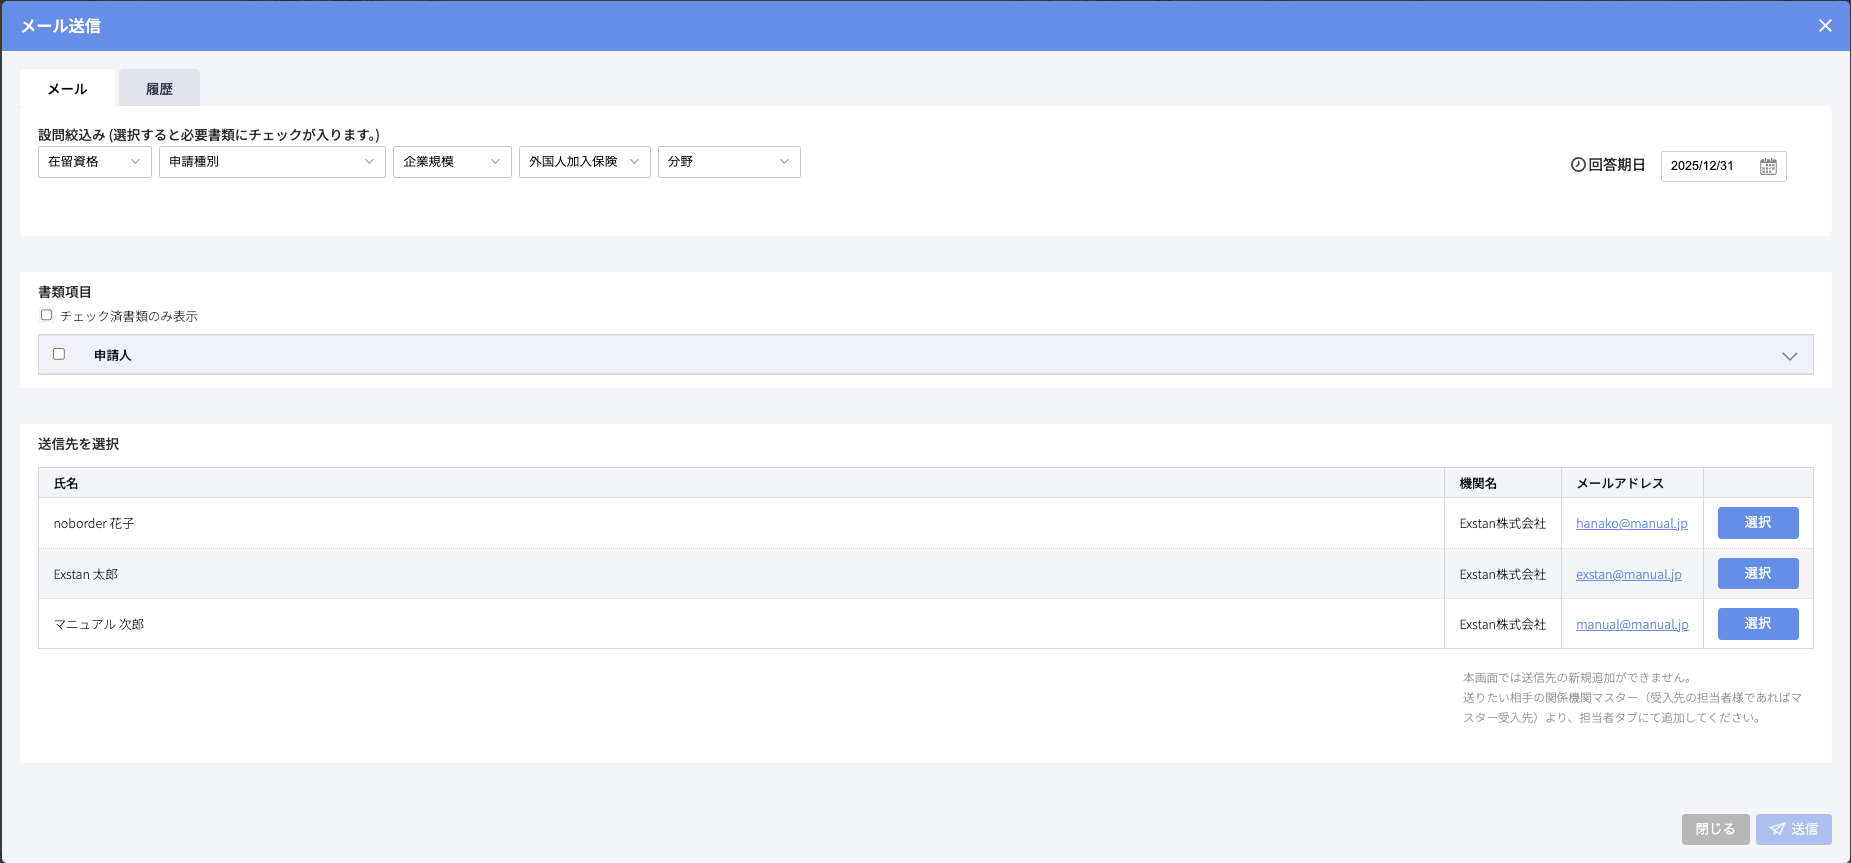Close the メール送信 dialog with X

pyautogui.click(x=1825, y=26)
